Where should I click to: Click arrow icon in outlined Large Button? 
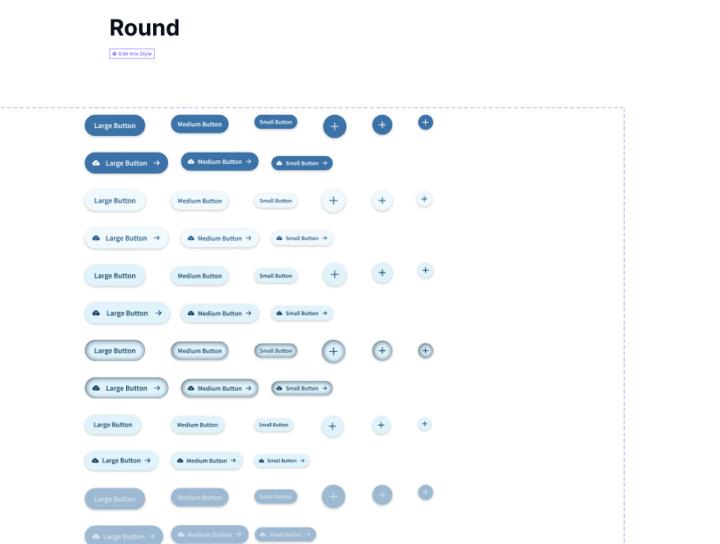coord(157,388)
